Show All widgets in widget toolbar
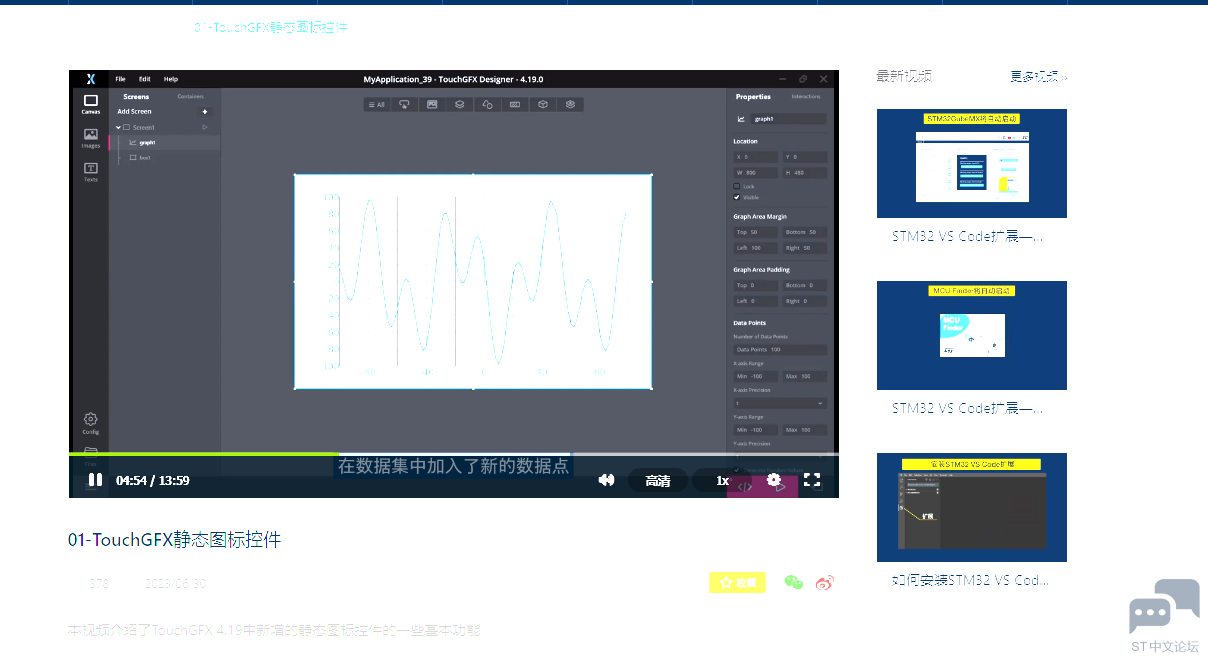The width and height of the screenshot is (1208, 662). click(x=376, y=104)
